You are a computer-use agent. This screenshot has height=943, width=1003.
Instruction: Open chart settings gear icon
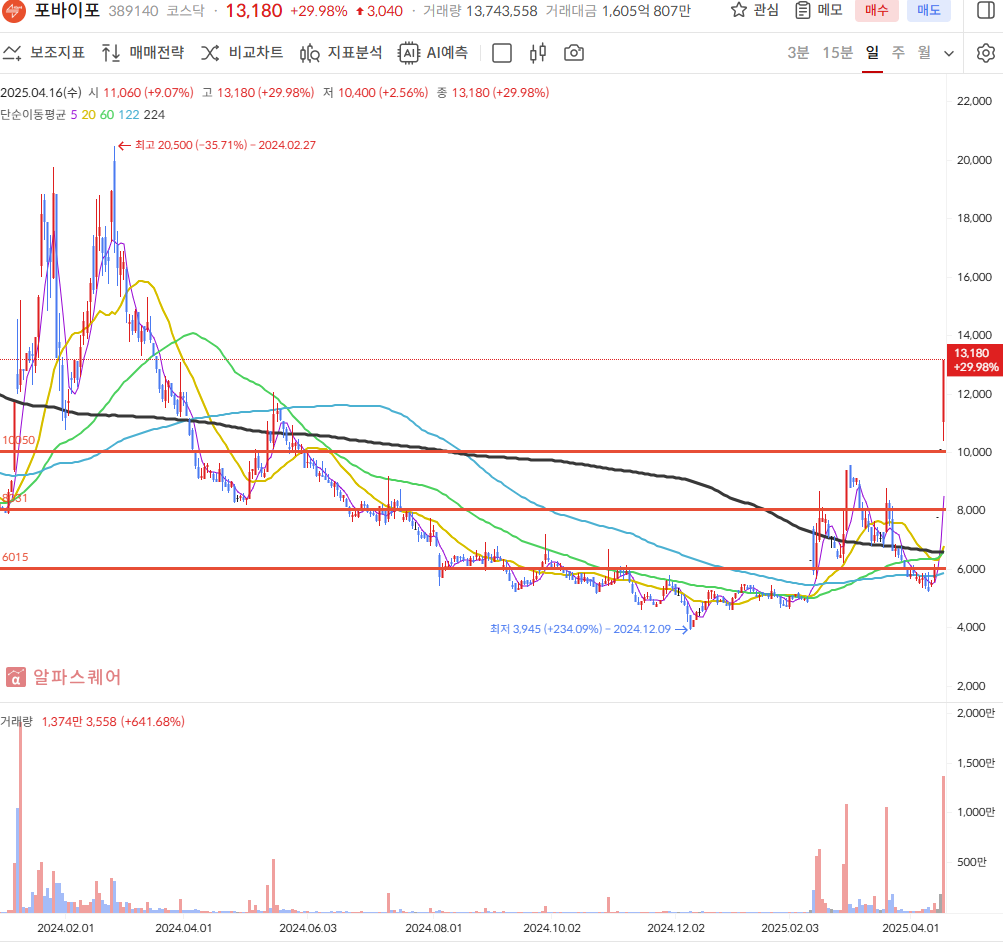click(986, 53)
